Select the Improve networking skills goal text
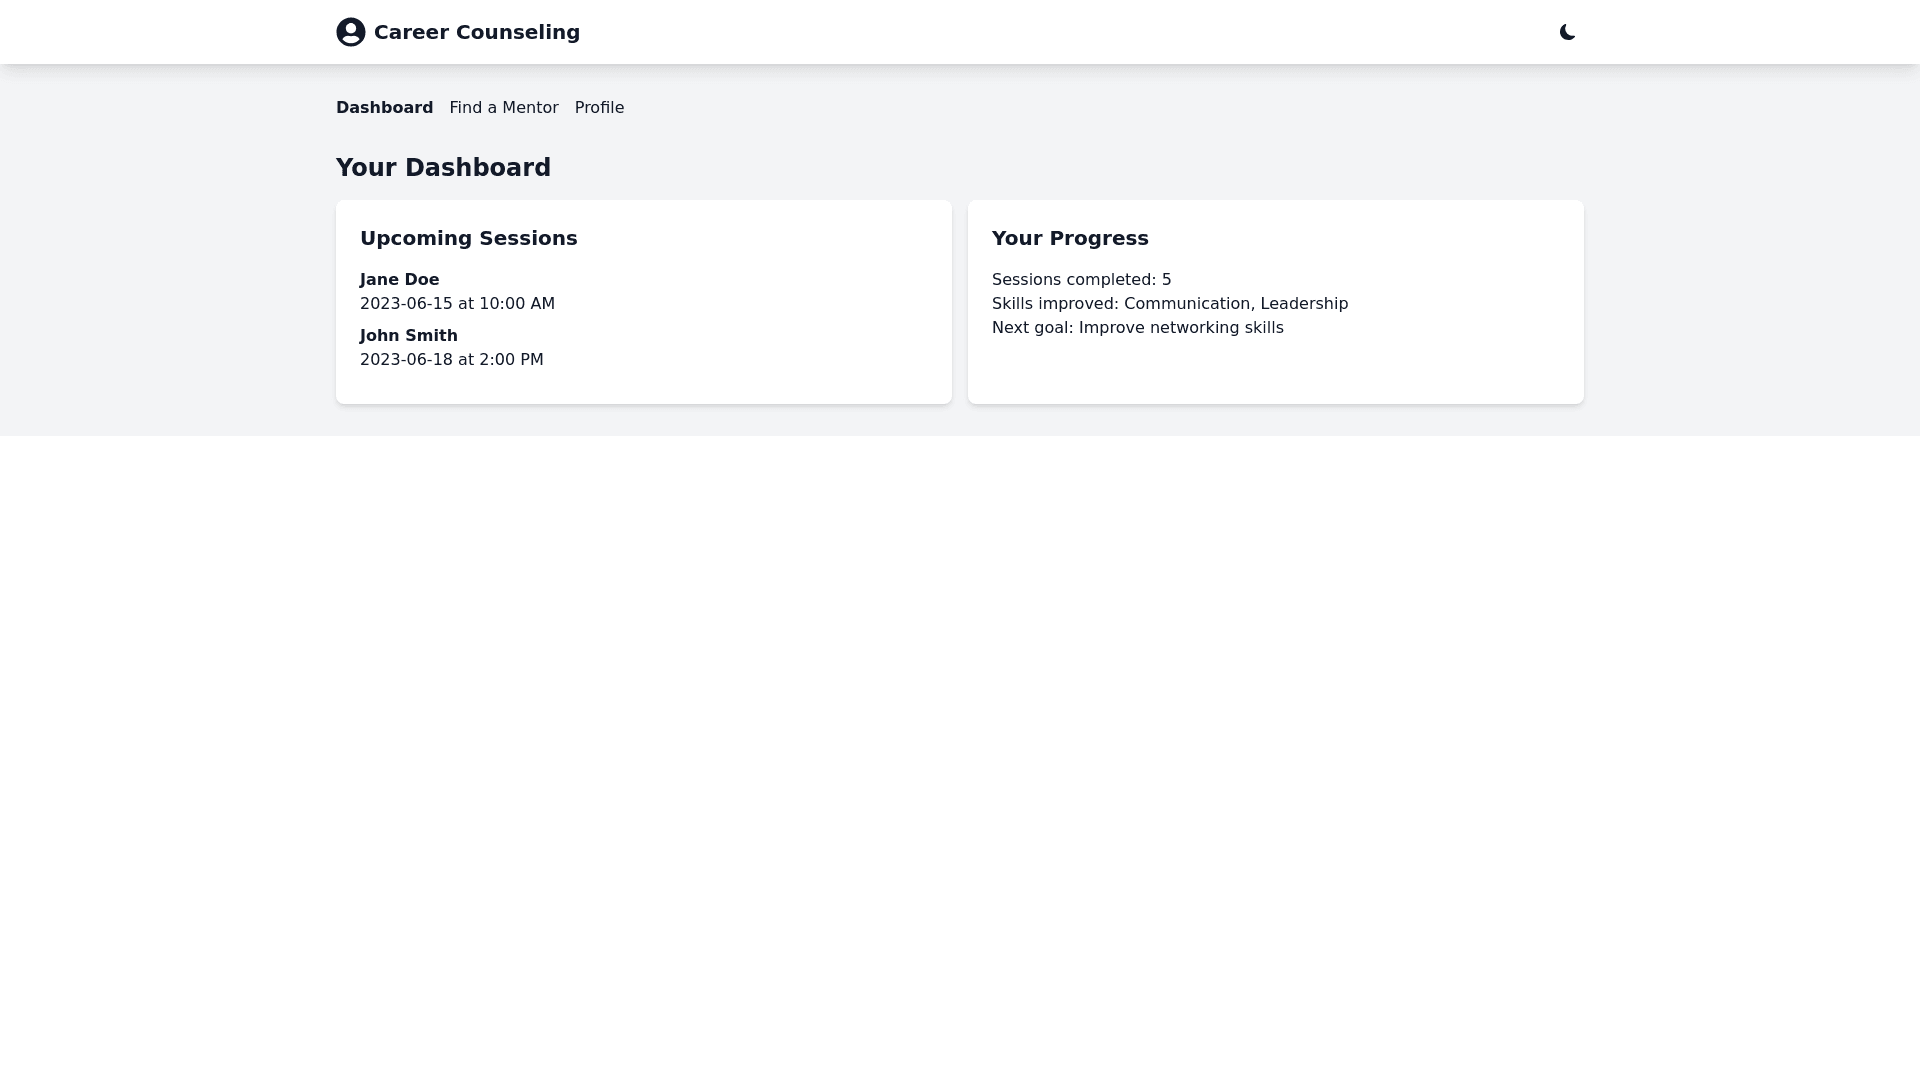 pyautogui.click(x=1181, y=327)
